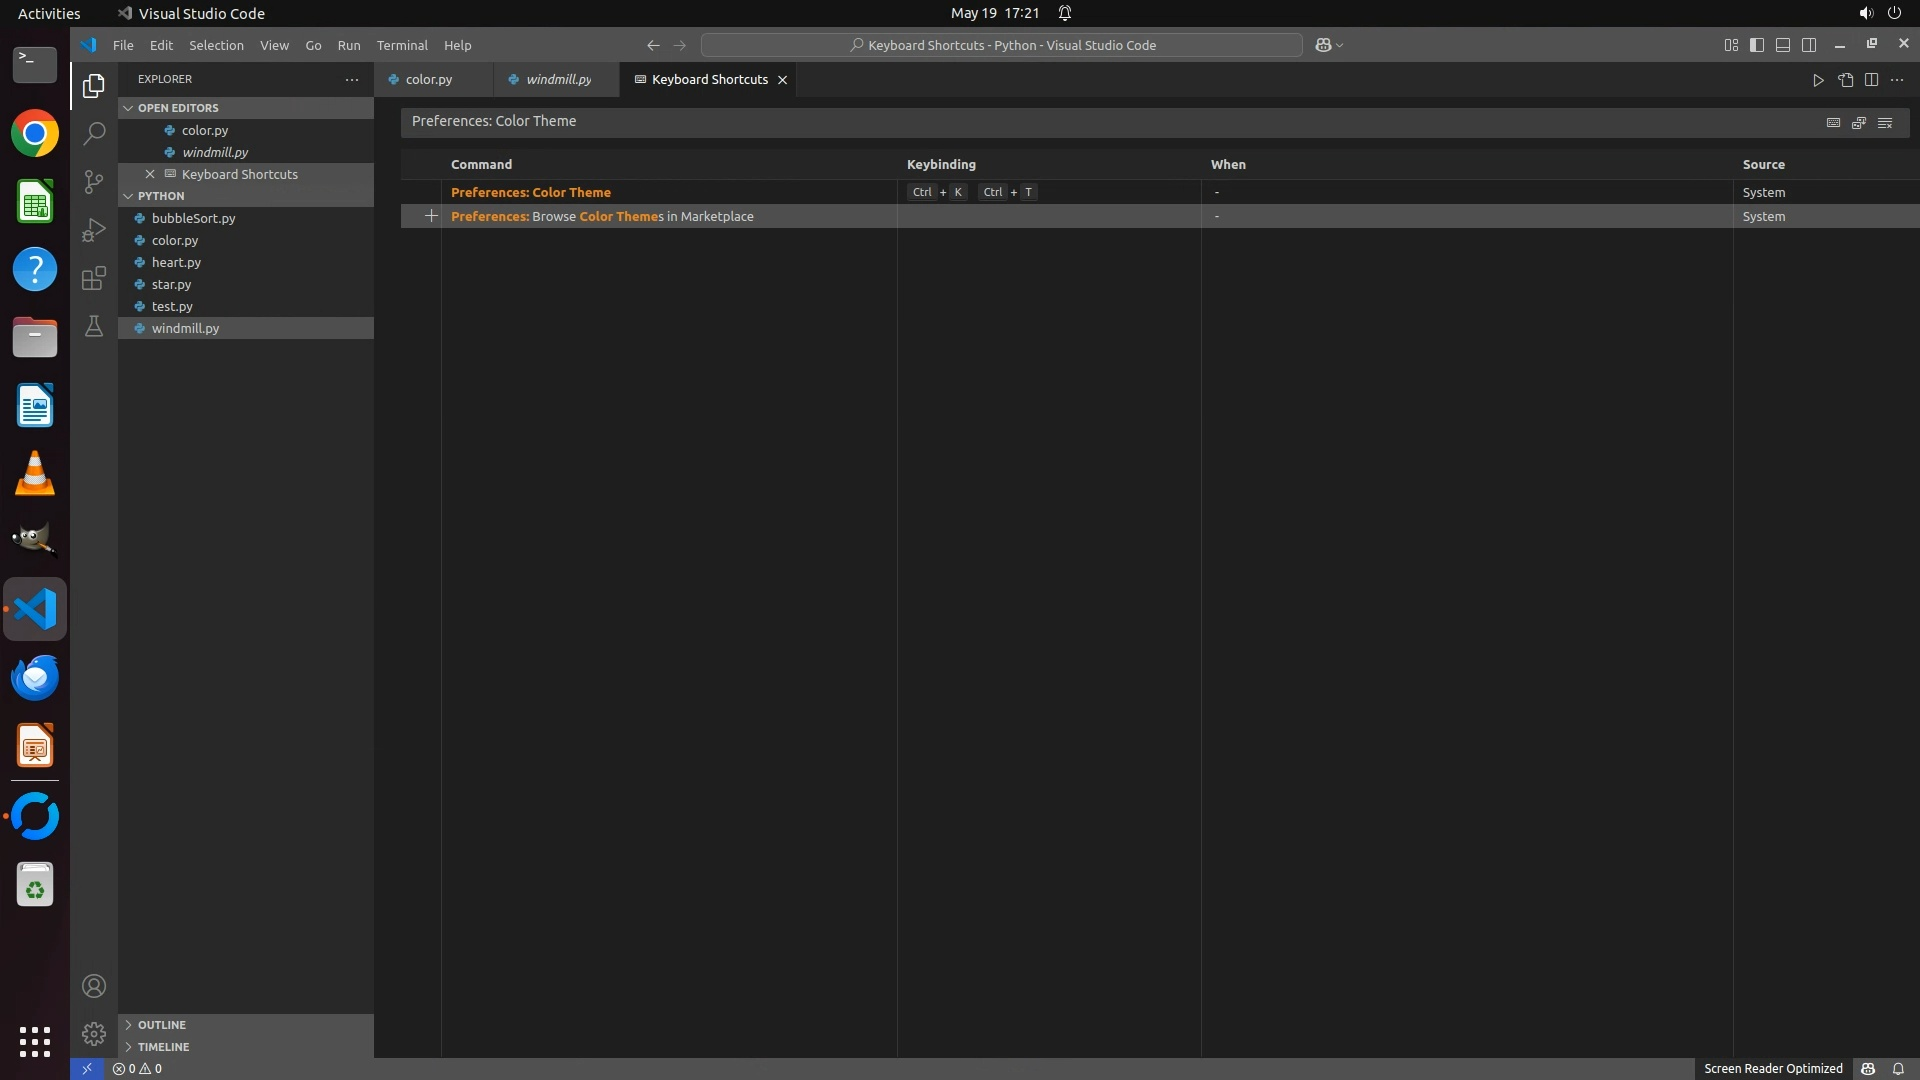Toggle the Primary Side Bar layout button
1920x1080 pixels.
1757,45
